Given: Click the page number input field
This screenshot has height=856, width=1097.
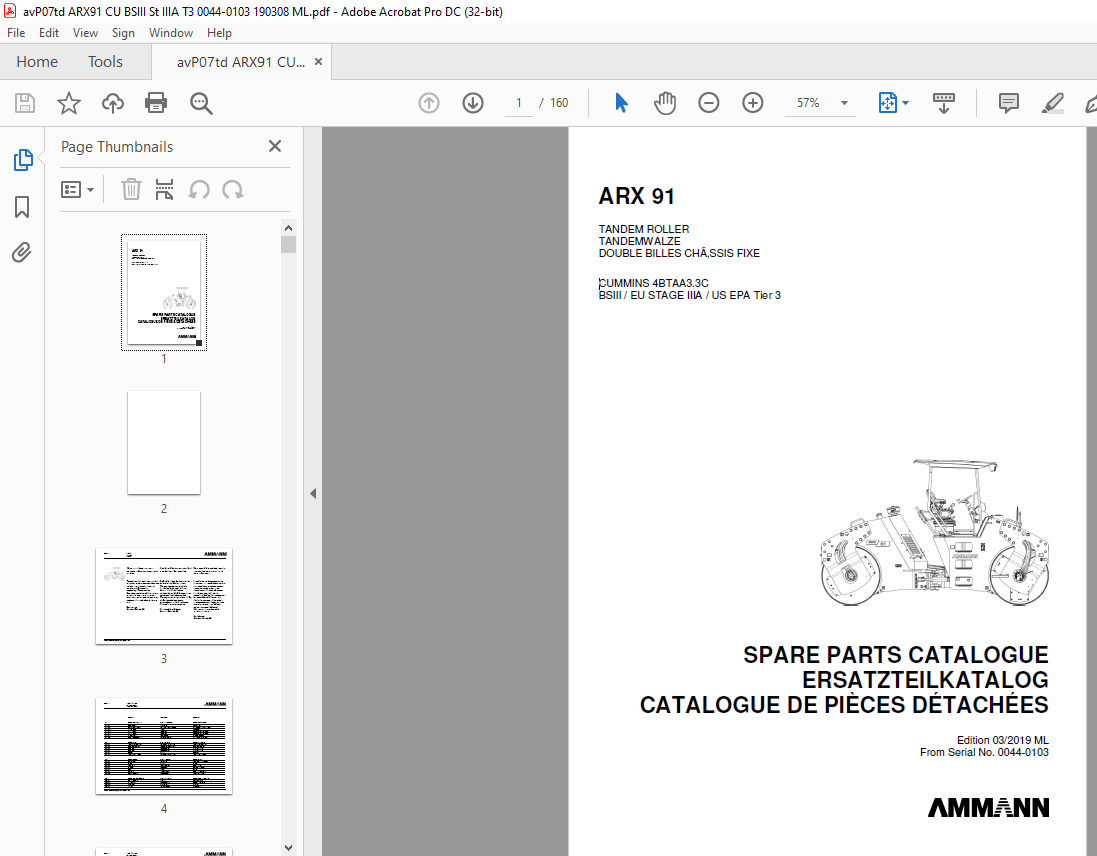Looking at the screenshot, I should (518, 104).
